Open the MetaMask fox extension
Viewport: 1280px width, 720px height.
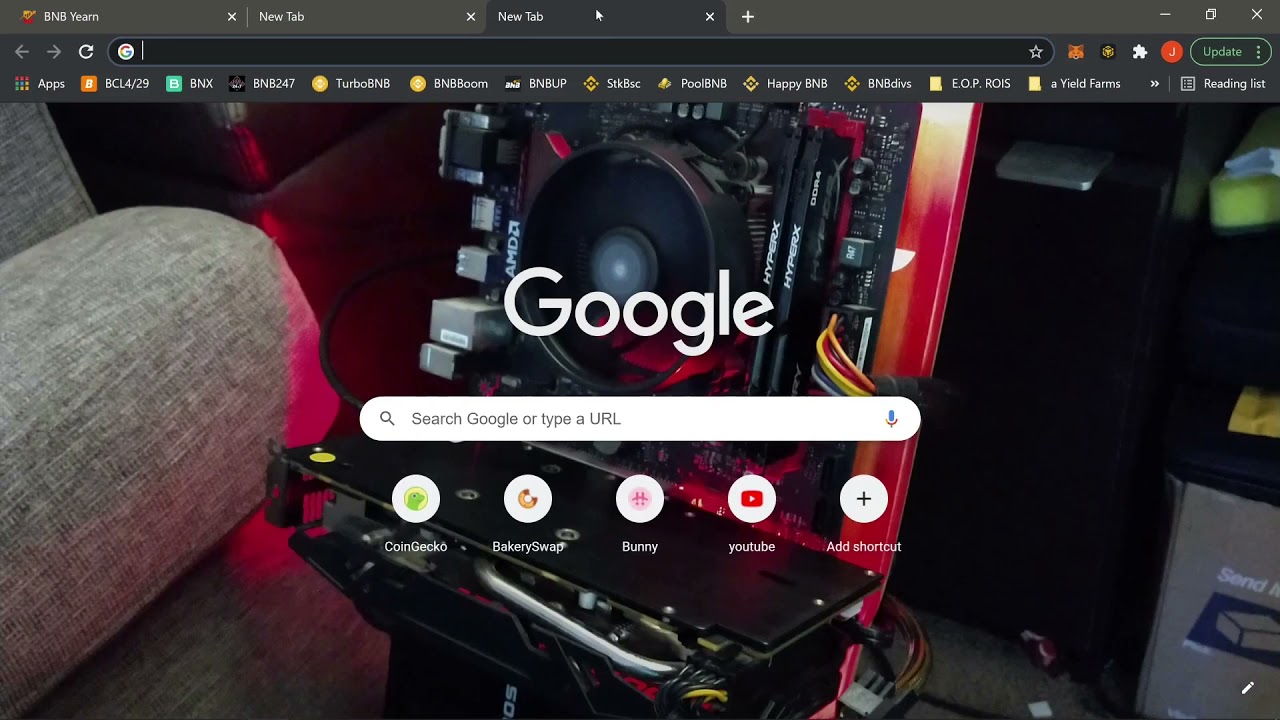pyautogui.click(x=1076, y=52)
